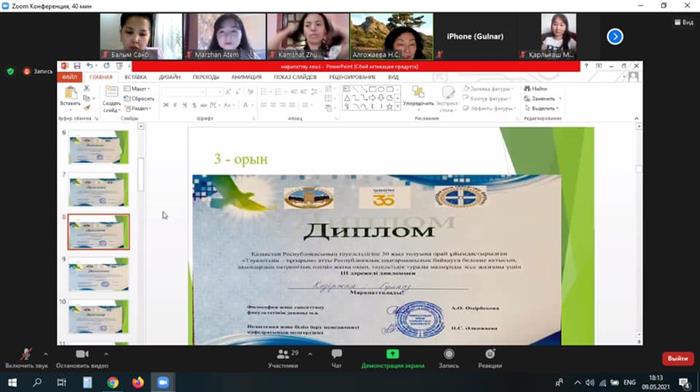Switch to the ПОКАЗ СЛАЙДОВ ribbon tab
Image resolution: width=700 pixels, height=392 pixels.
click(x=295, y=77)
